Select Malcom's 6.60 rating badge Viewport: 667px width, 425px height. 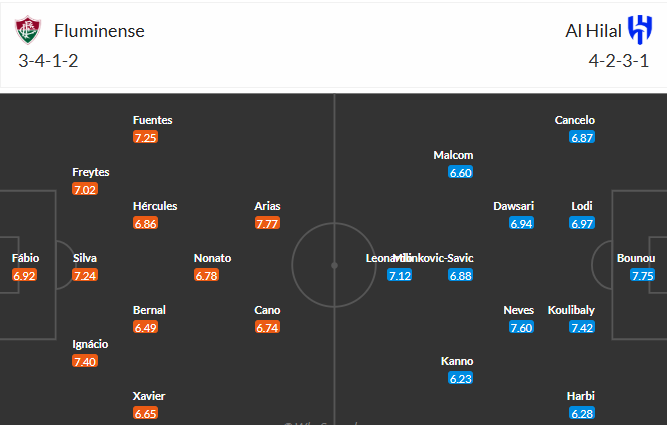[460, 173]
